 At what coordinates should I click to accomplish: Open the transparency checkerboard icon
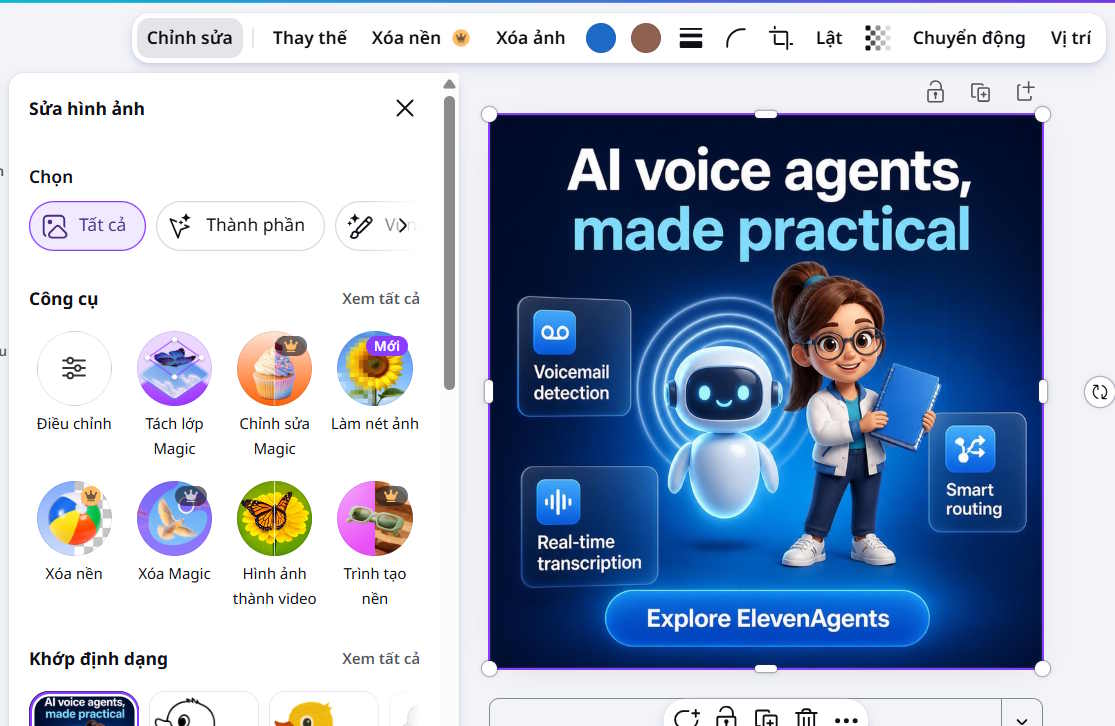(877, 38)
